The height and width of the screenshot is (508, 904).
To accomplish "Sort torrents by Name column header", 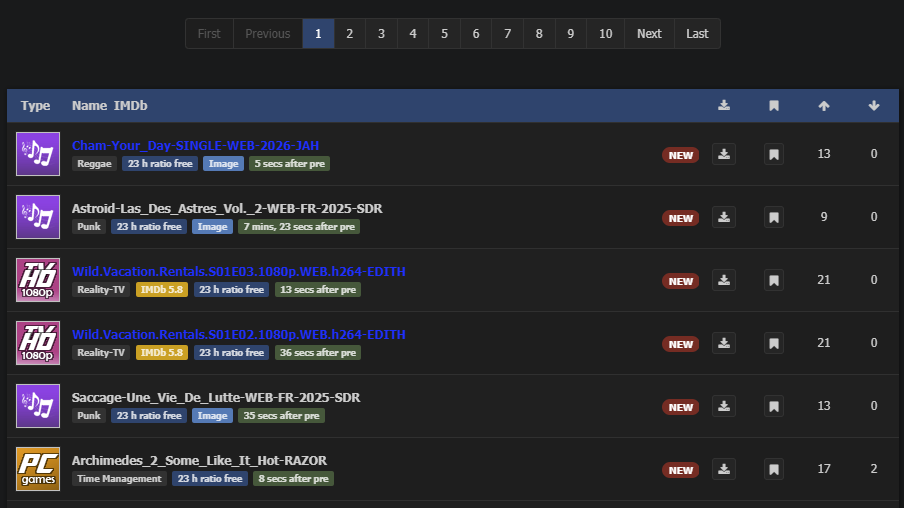I will point(89,106).
